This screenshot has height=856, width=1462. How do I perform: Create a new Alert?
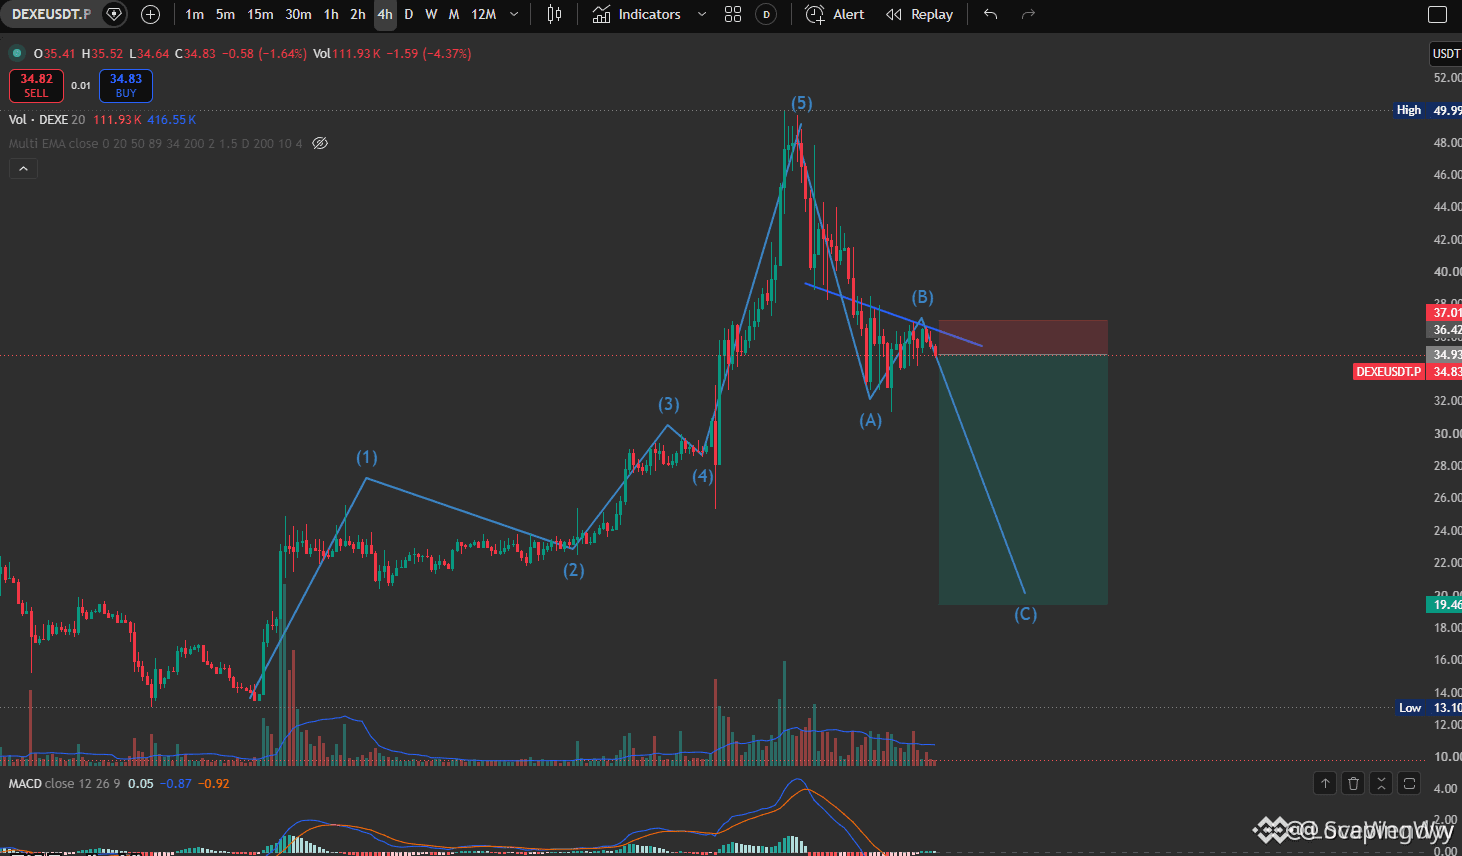[835, 14]
